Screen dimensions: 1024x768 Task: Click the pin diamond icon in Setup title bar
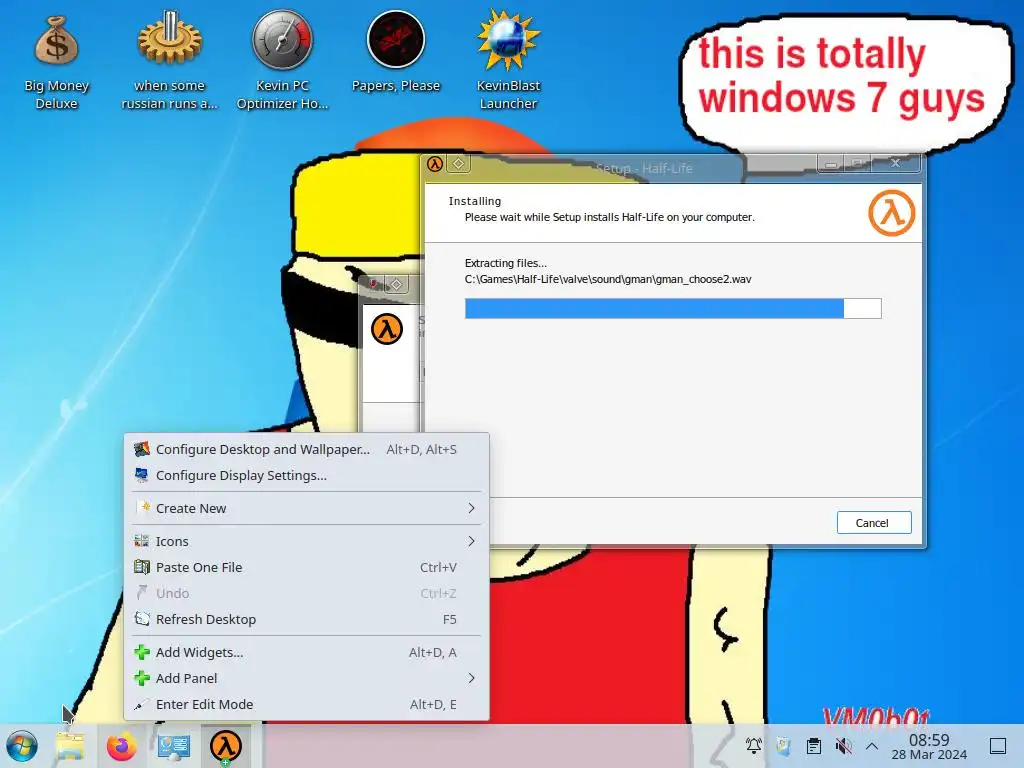pos(458,163)
